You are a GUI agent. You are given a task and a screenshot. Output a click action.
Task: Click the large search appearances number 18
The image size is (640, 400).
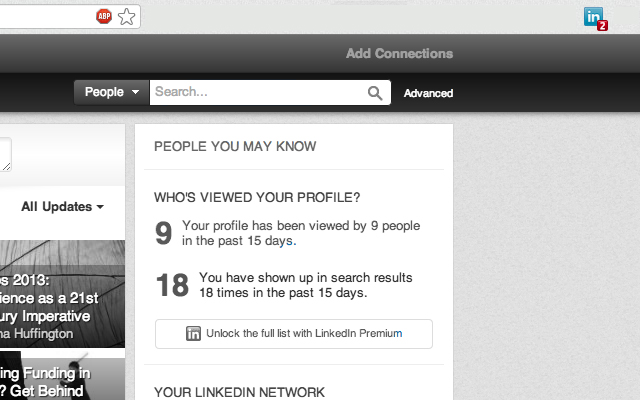(x=172, y=286)
